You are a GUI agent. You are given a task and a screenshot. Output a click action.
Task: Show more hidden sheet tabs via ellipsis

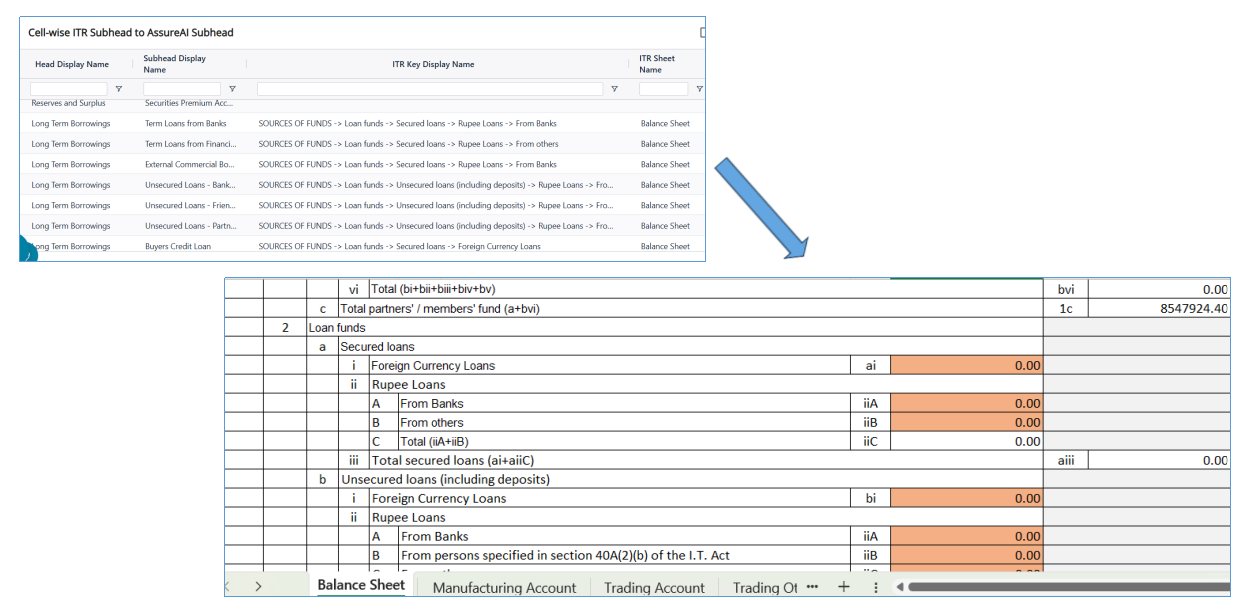point(812,587)
